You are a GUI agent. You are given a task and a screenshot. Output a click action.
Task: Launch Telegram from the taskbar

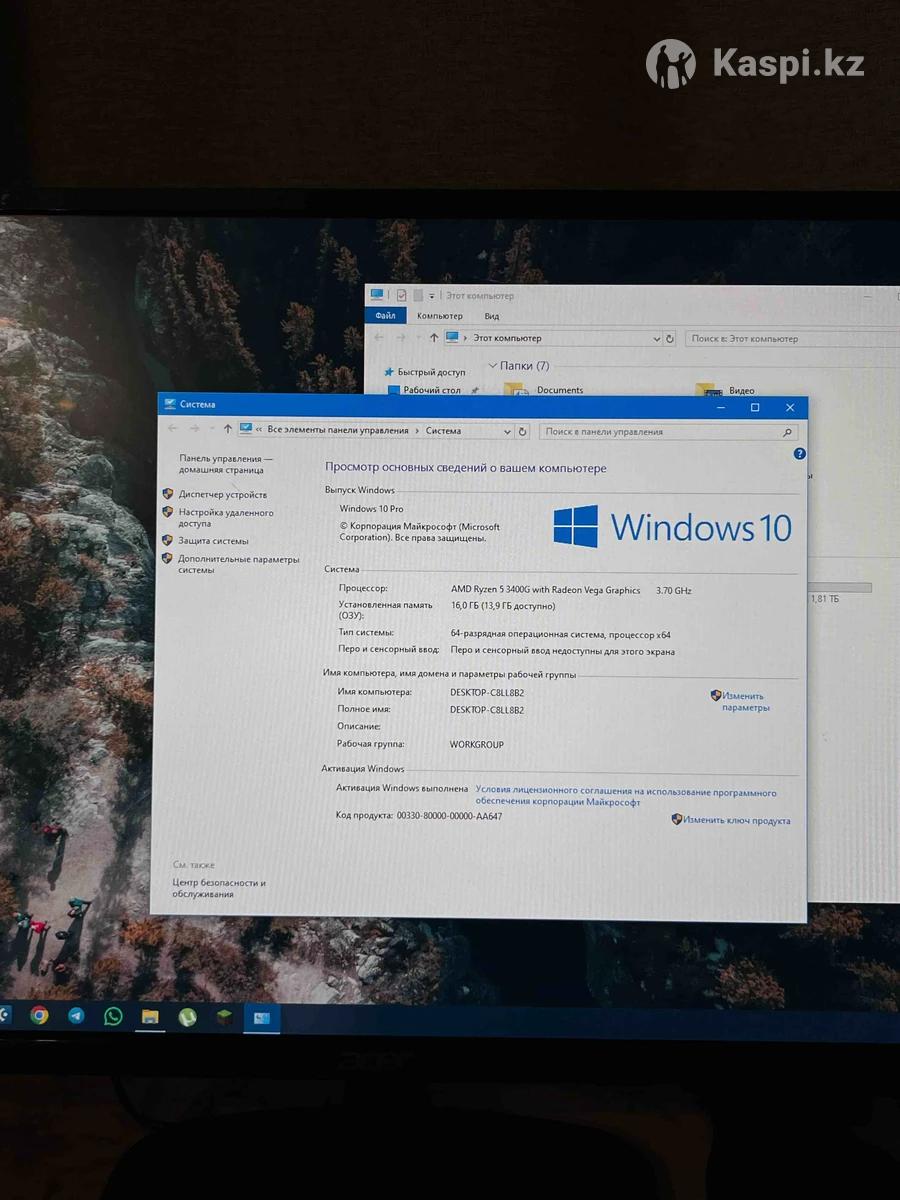pos(76,1015)
